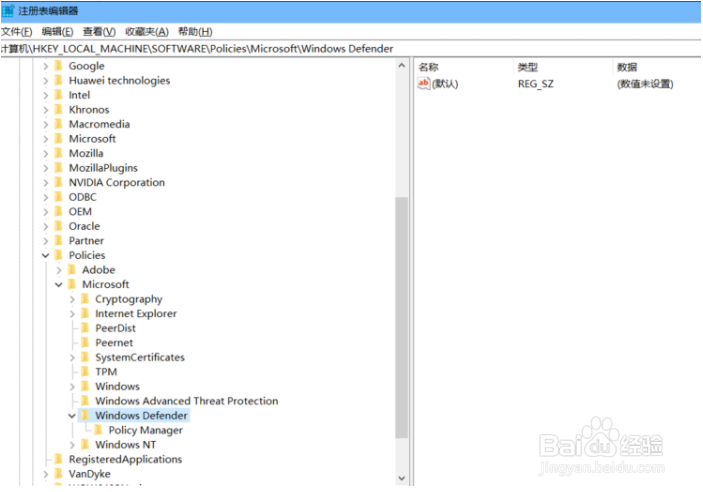Click the Macromedia folder icon
This screenshot has width=703, height=492.
[x=58, y=124]
